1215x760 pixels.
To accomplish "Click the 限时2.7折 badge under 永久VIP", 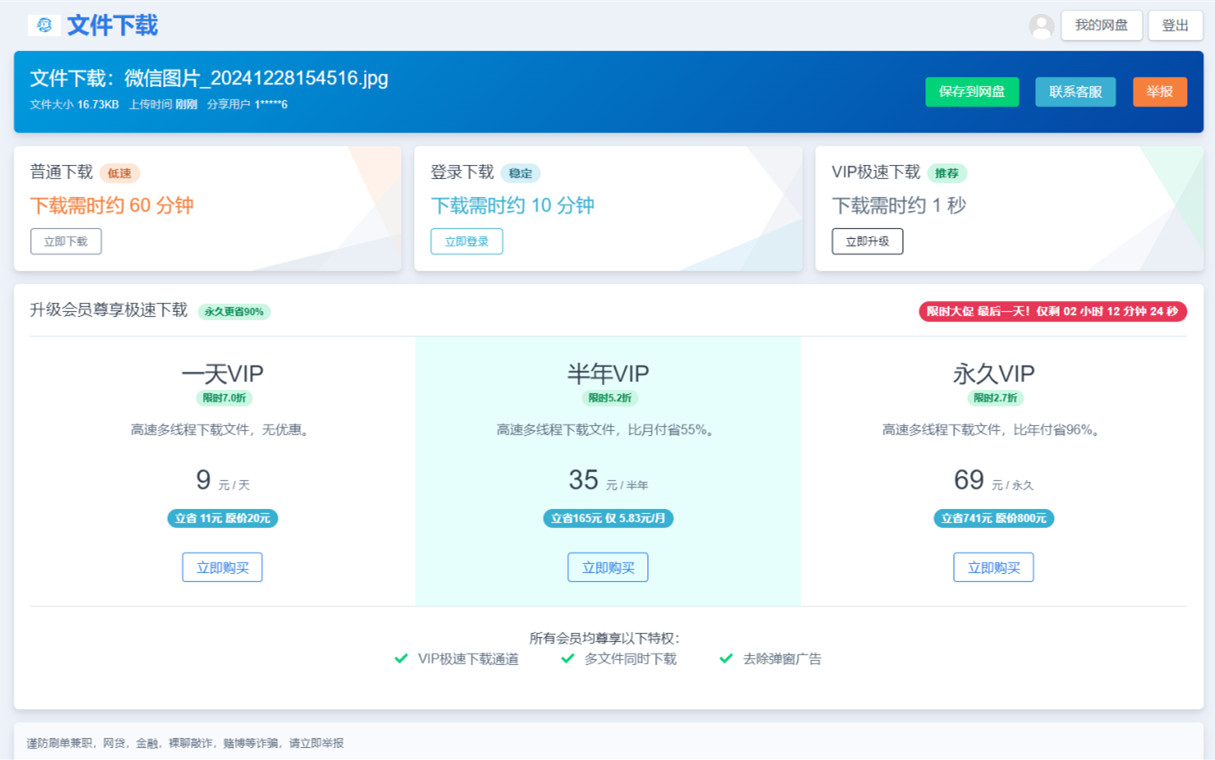I will pos(993,398).
